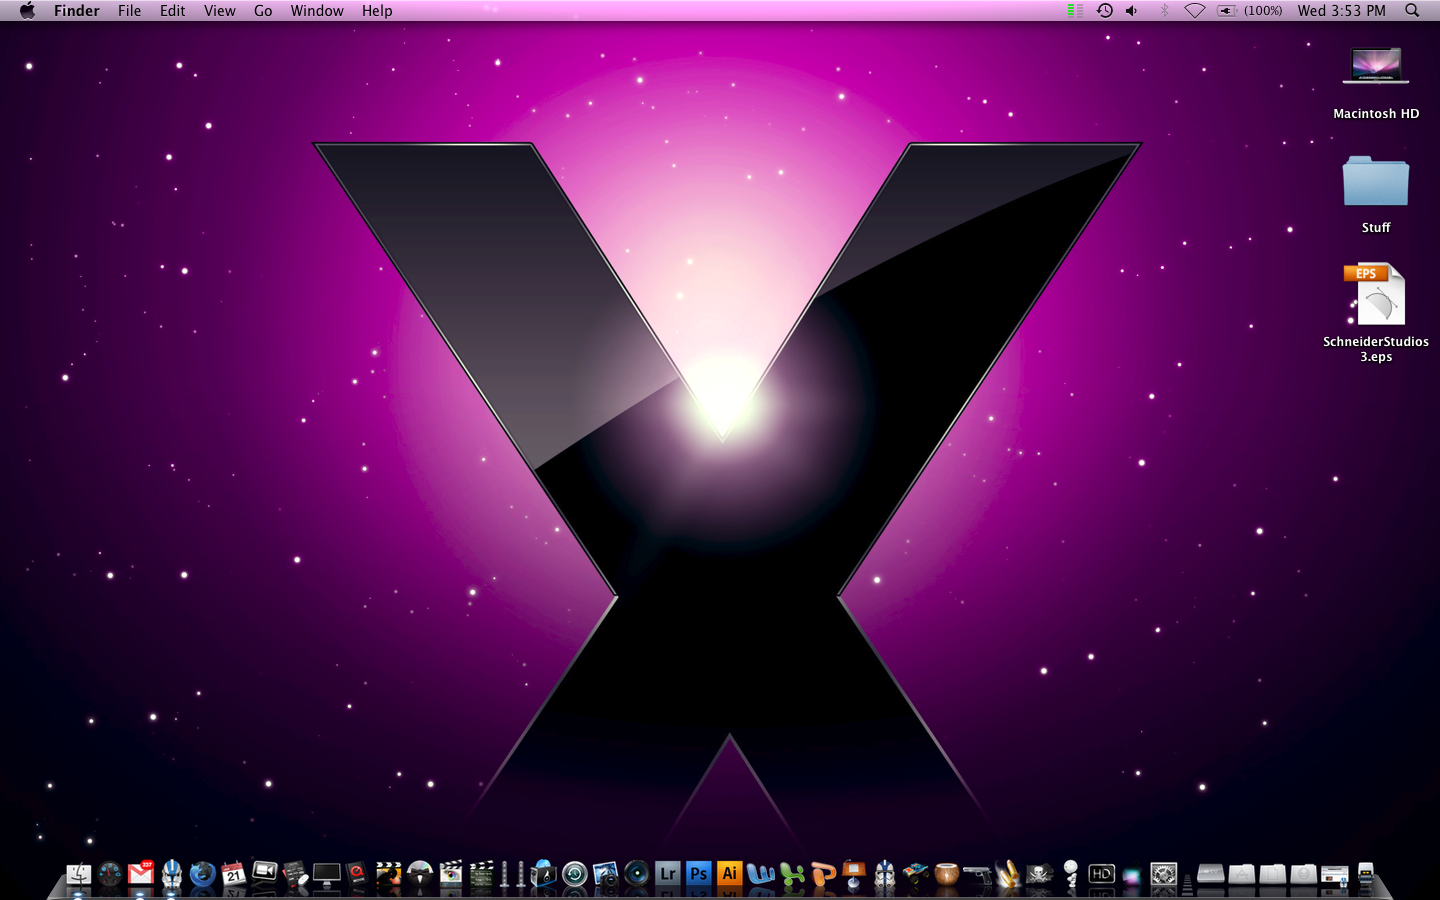Launch Dashboard gauge icon in dock
The height and width of the screenshot is (900, 1440).
pos(110,874)
